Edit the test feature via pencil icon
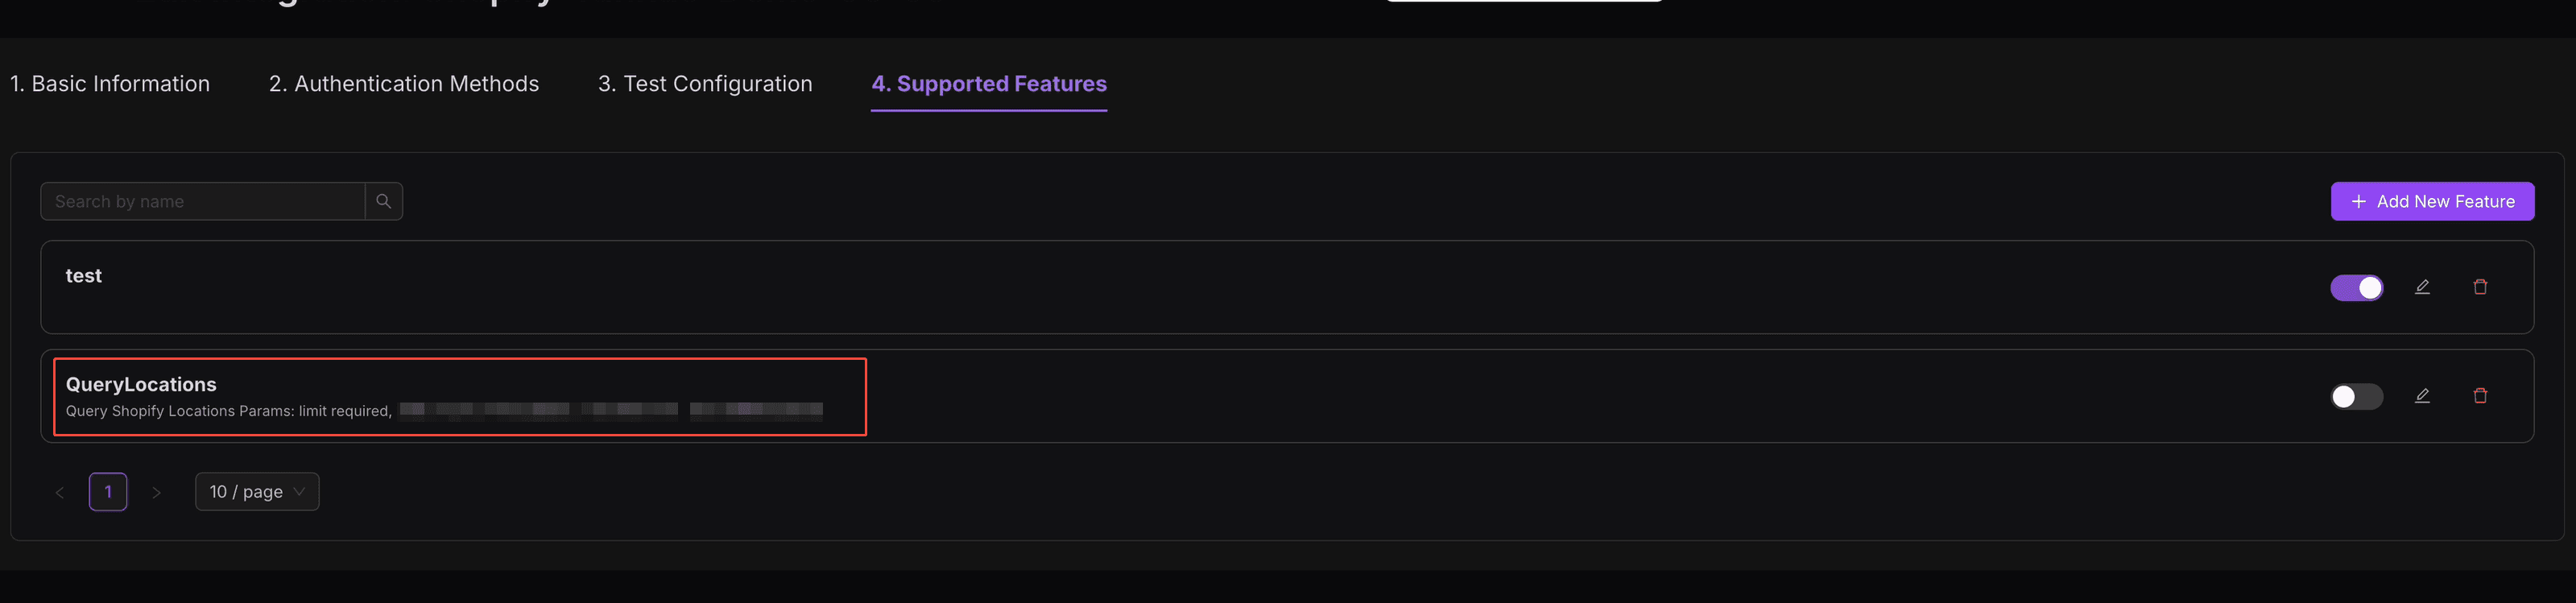 (2422, 287)
